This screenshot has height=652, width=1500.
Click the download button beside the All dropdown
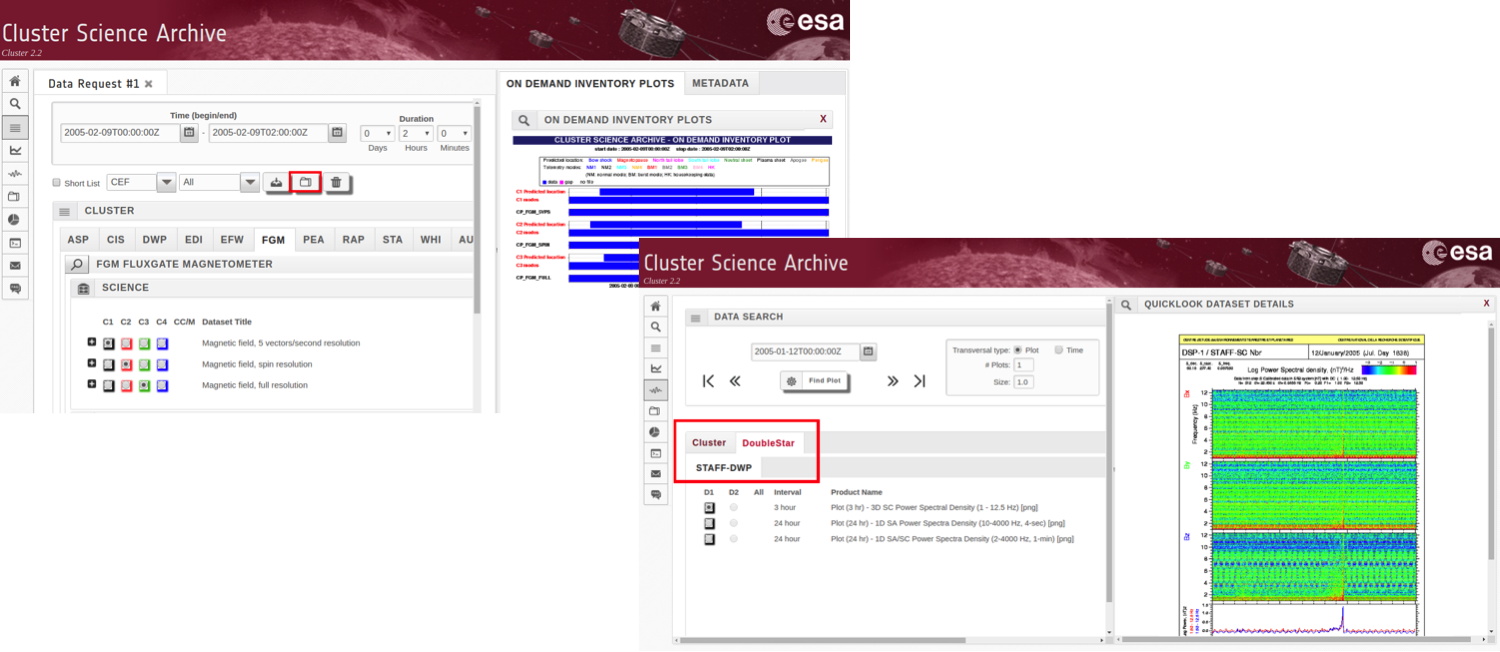277,182
